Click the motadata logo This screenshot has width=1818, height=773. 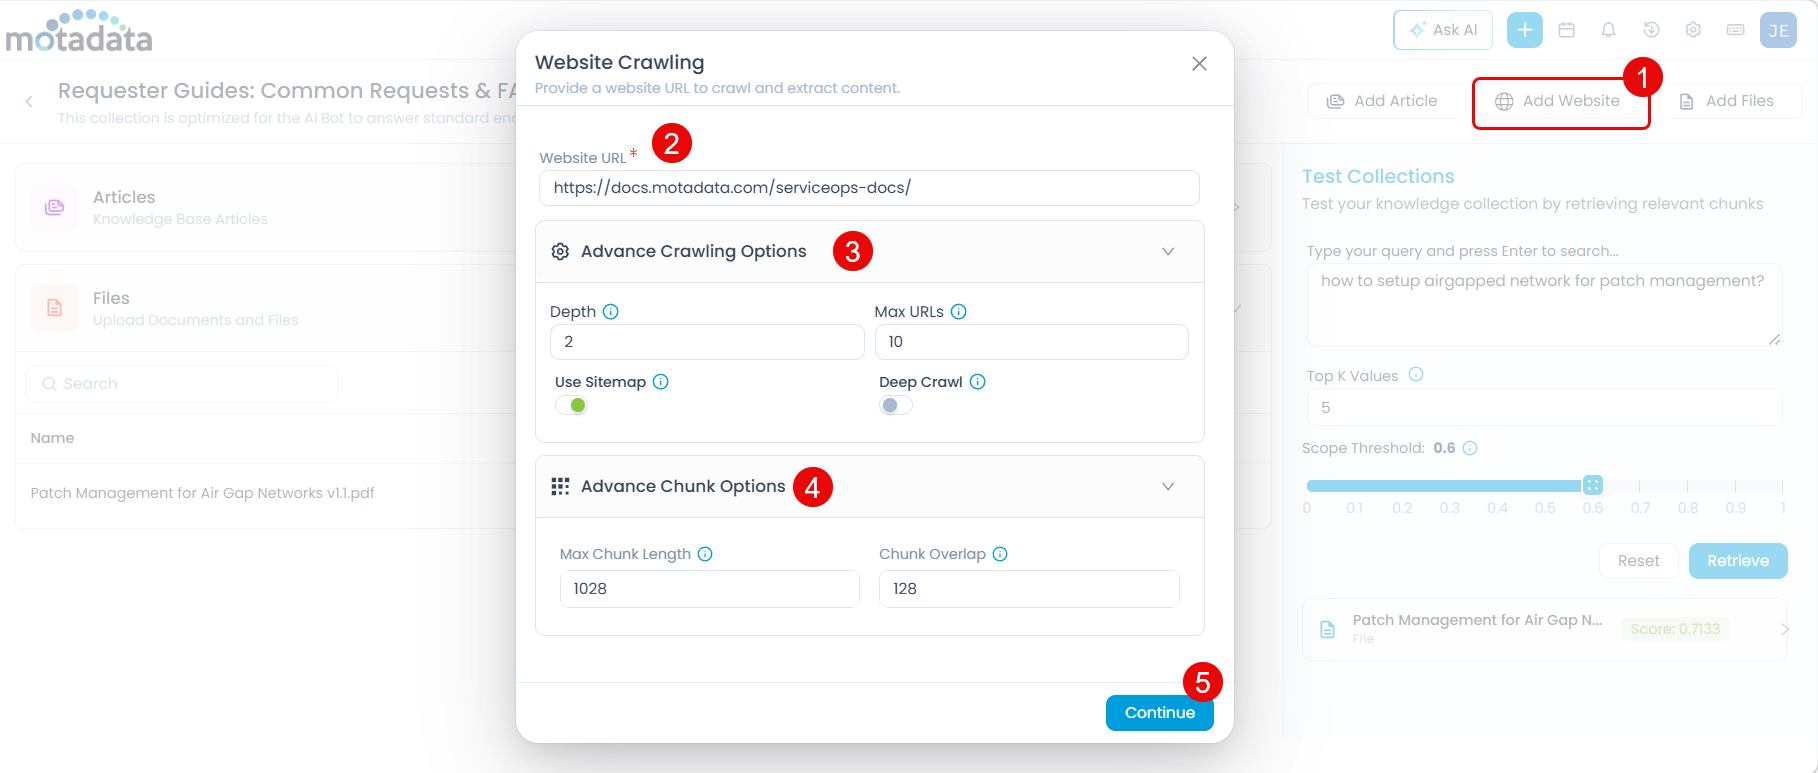pos(79,31)
